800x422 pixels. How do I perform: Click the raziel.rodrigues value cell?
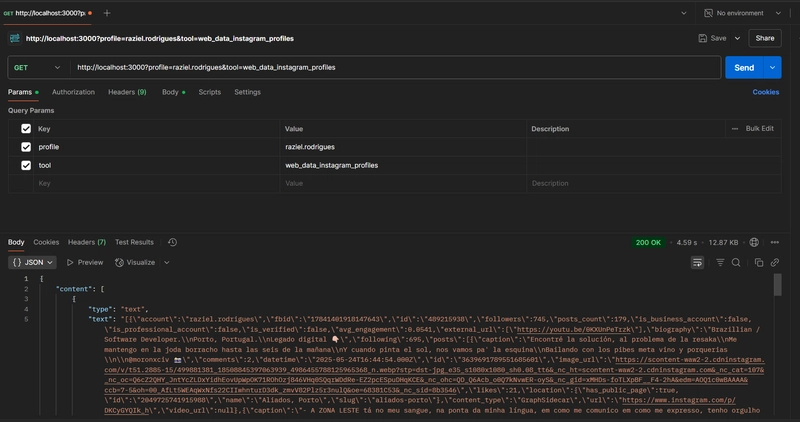[403, 147]
